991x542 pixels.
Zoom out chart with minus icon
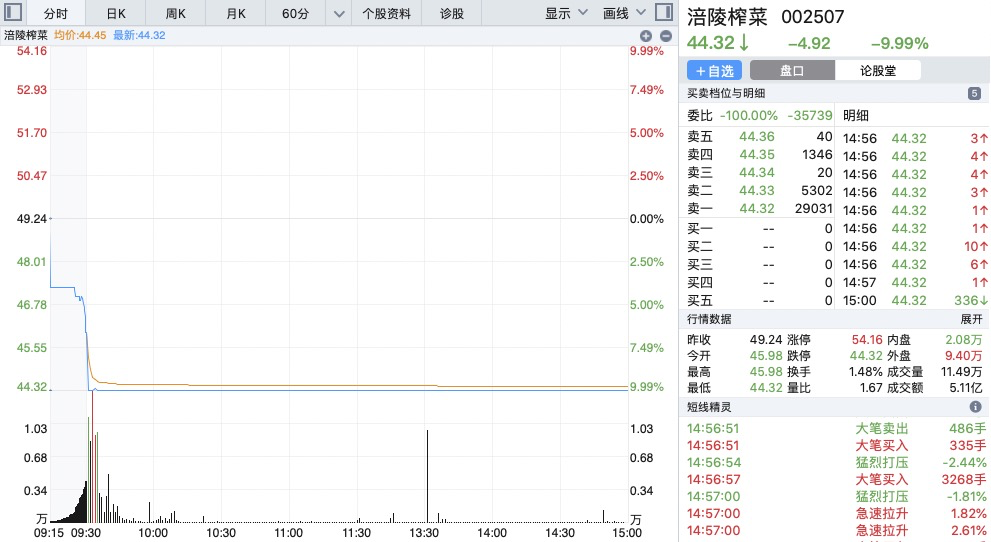pos(666,36)
